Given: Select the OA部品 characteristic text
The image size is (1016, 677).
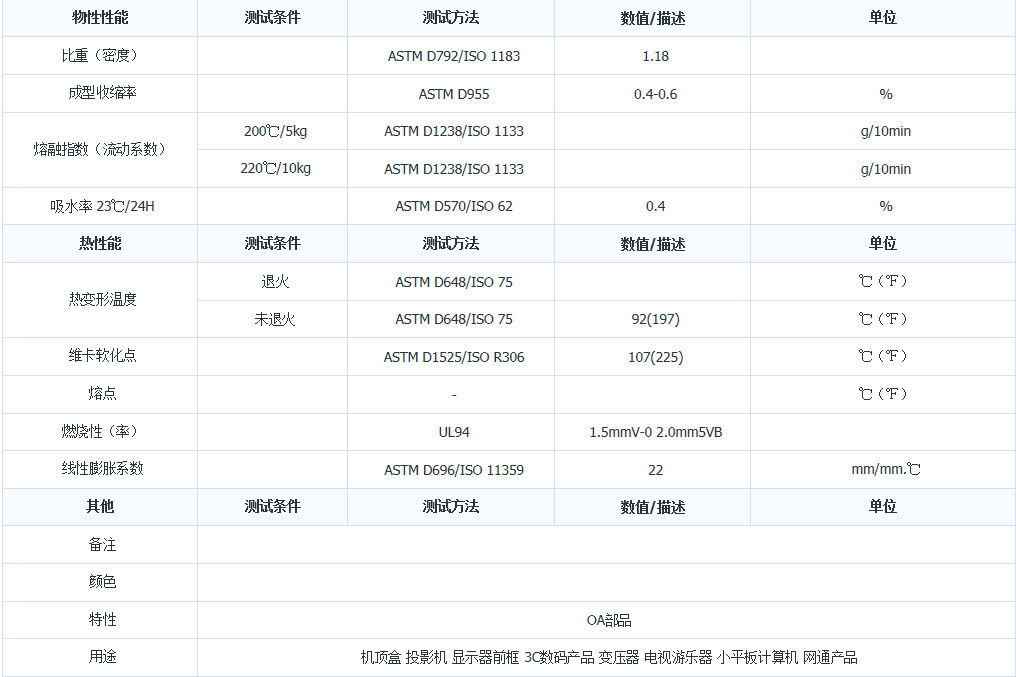Looking at the screenshot, I should [x=608, y=620].
